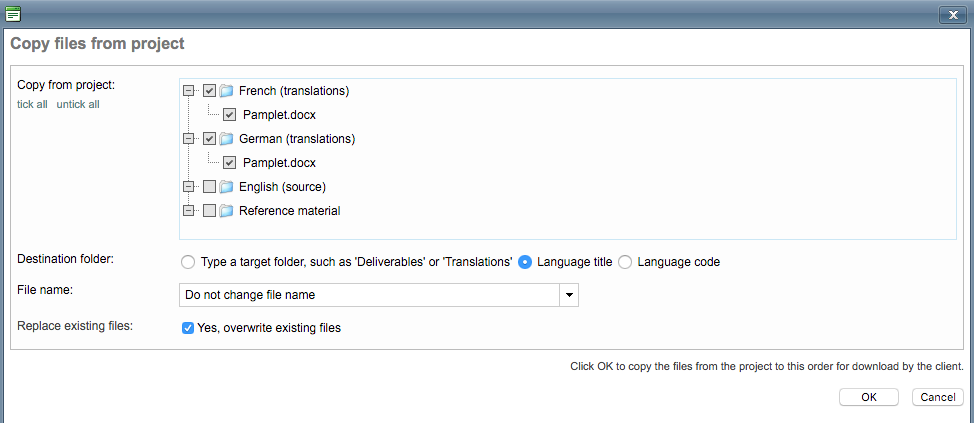974x423 pixels.
Task: Tick the English (source) checkbox
Action: 209,187
